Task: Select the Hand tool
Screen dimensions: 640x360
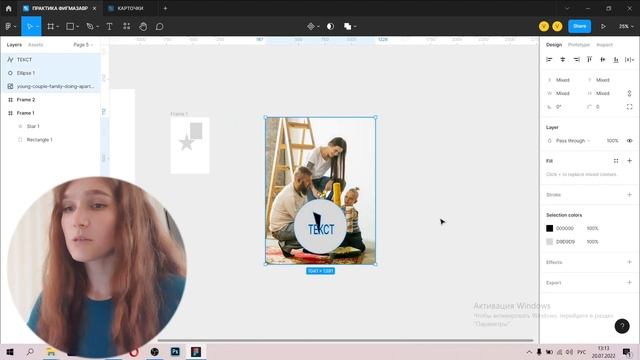Action: tap(143, 27)
